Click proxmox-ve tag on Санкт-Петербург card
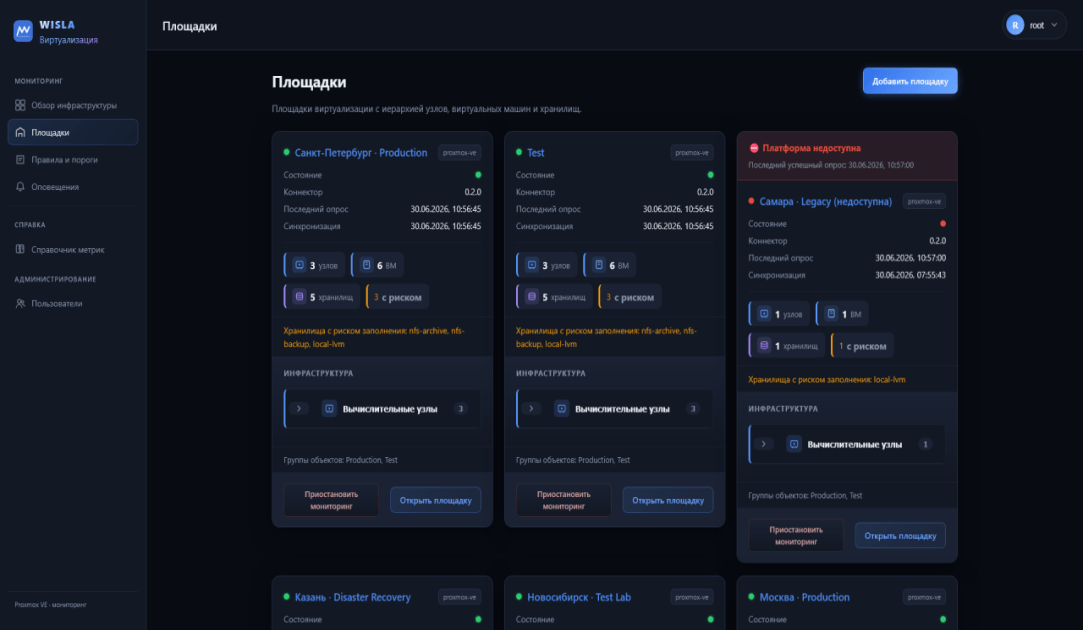The width and height of the screenshot is (1084, 631). pos(460,153)
